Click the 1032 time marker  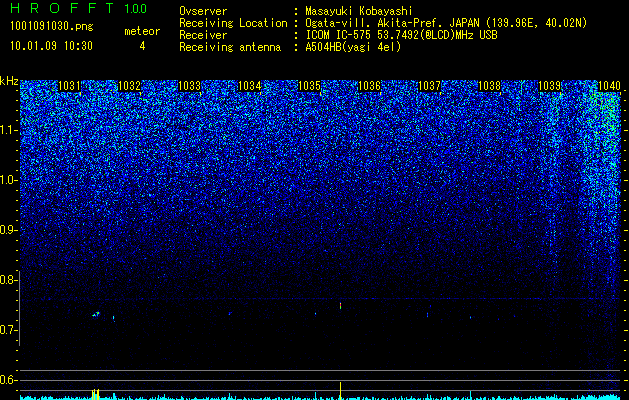129,86
